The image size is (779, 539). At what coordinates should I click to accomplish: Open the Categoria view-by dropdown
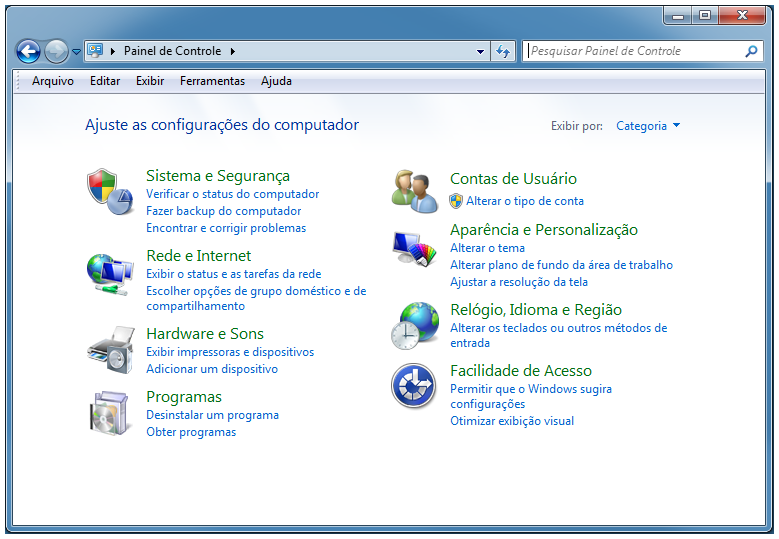[648, 126]
